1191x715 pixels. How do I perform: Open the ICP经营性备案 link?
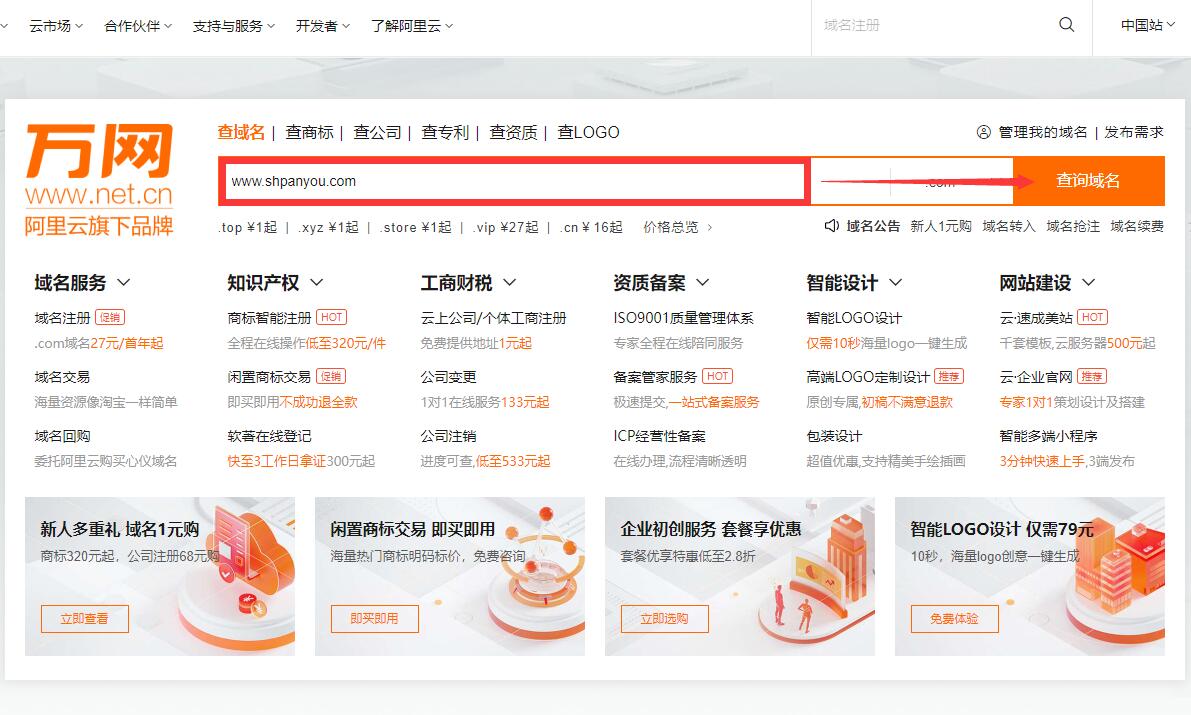click(660, 436)
